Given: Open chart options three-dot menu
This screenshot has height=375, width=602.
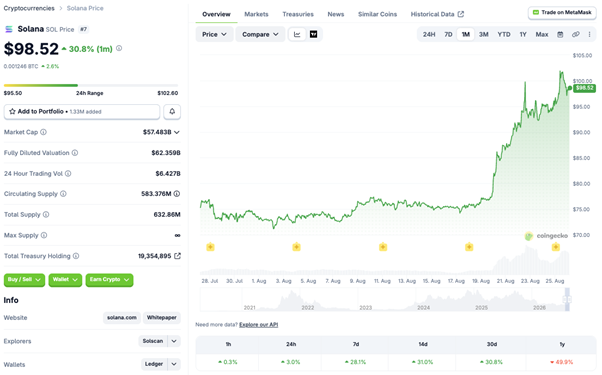Looking at the screenshot, I should click(x=589, y=35).
